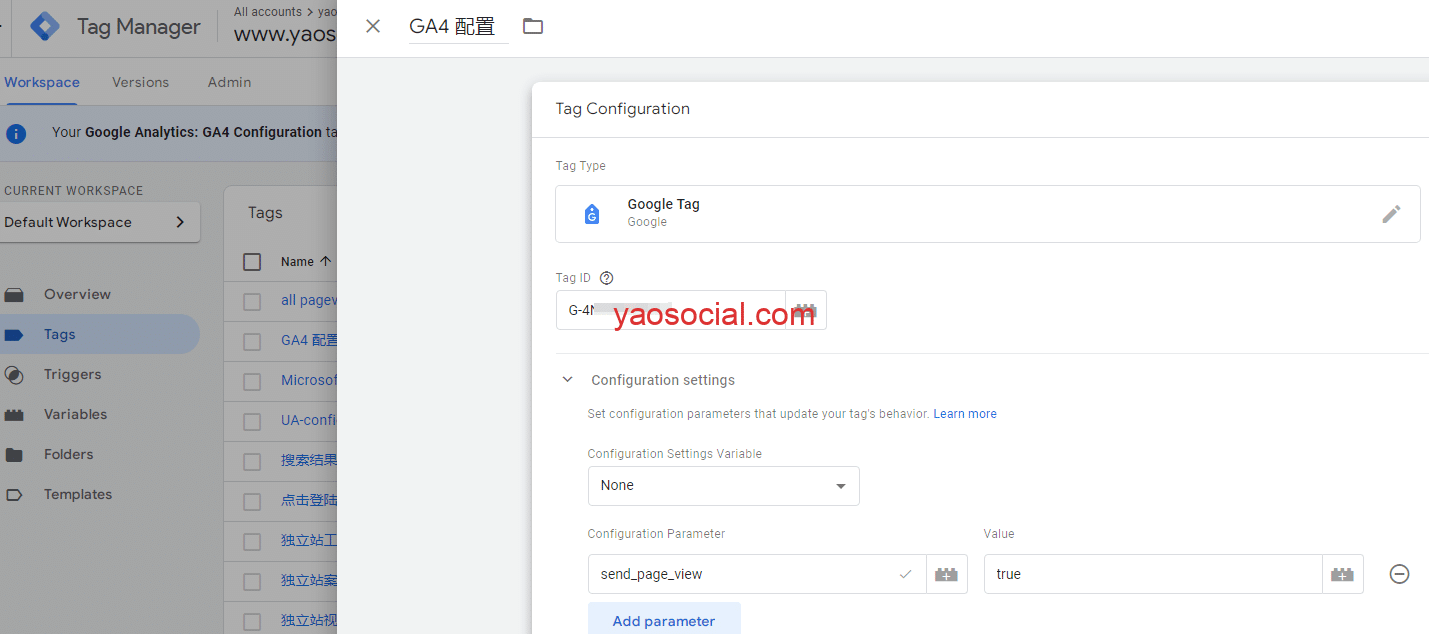Screen dimensions: 1429x634
Task: Toggle the select-all tags checkbox
Action: [x=252, y=262]
